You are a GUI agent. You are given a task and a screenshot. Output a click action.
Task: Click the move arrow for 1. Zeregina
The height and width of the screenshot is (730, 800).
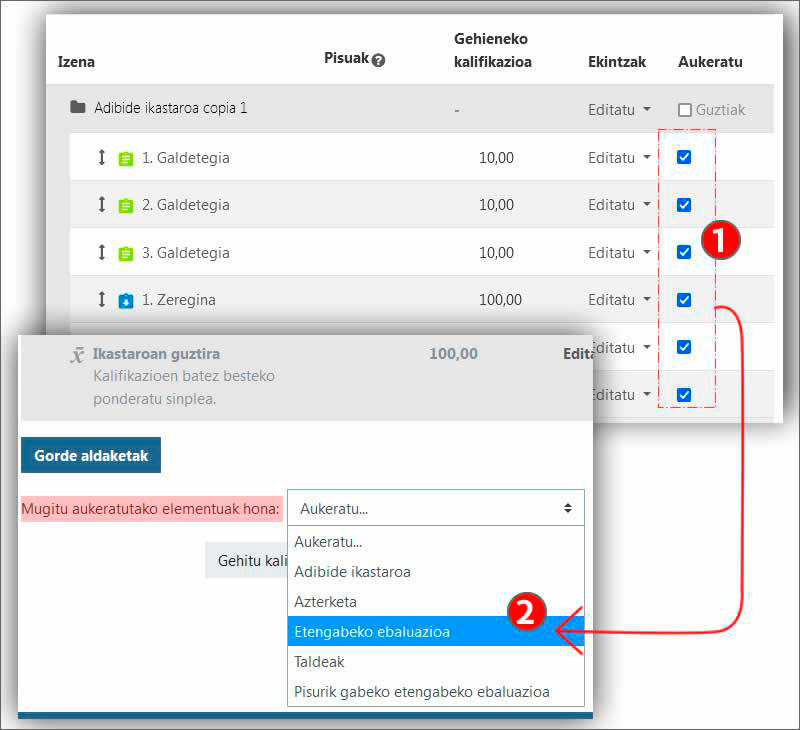click(101, 299)
